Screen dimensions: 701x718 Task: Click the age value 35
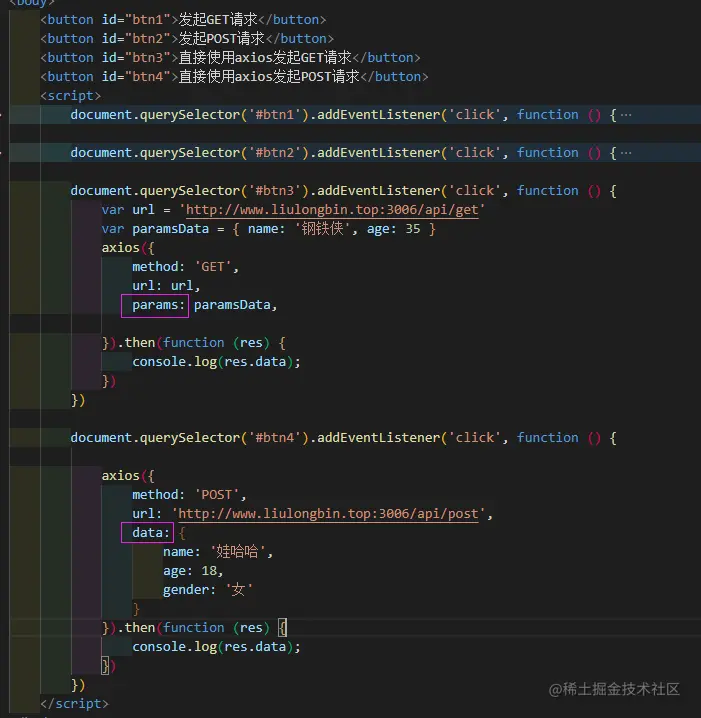[413, 229]
